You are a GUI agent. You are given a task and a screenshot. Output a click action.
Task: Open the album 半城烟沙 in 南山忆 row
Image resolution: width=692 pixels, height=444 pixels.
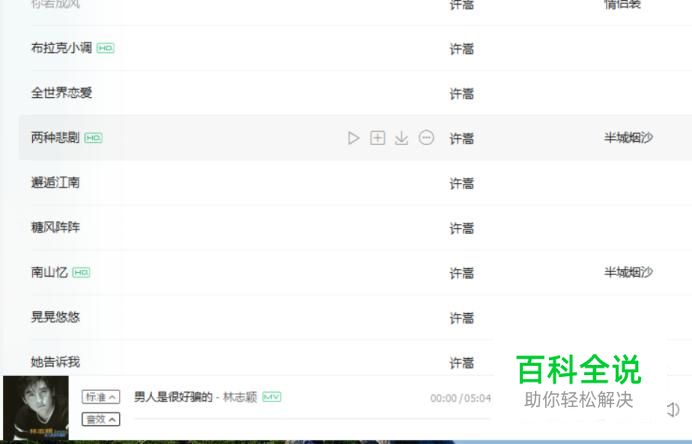coord(628,272)
